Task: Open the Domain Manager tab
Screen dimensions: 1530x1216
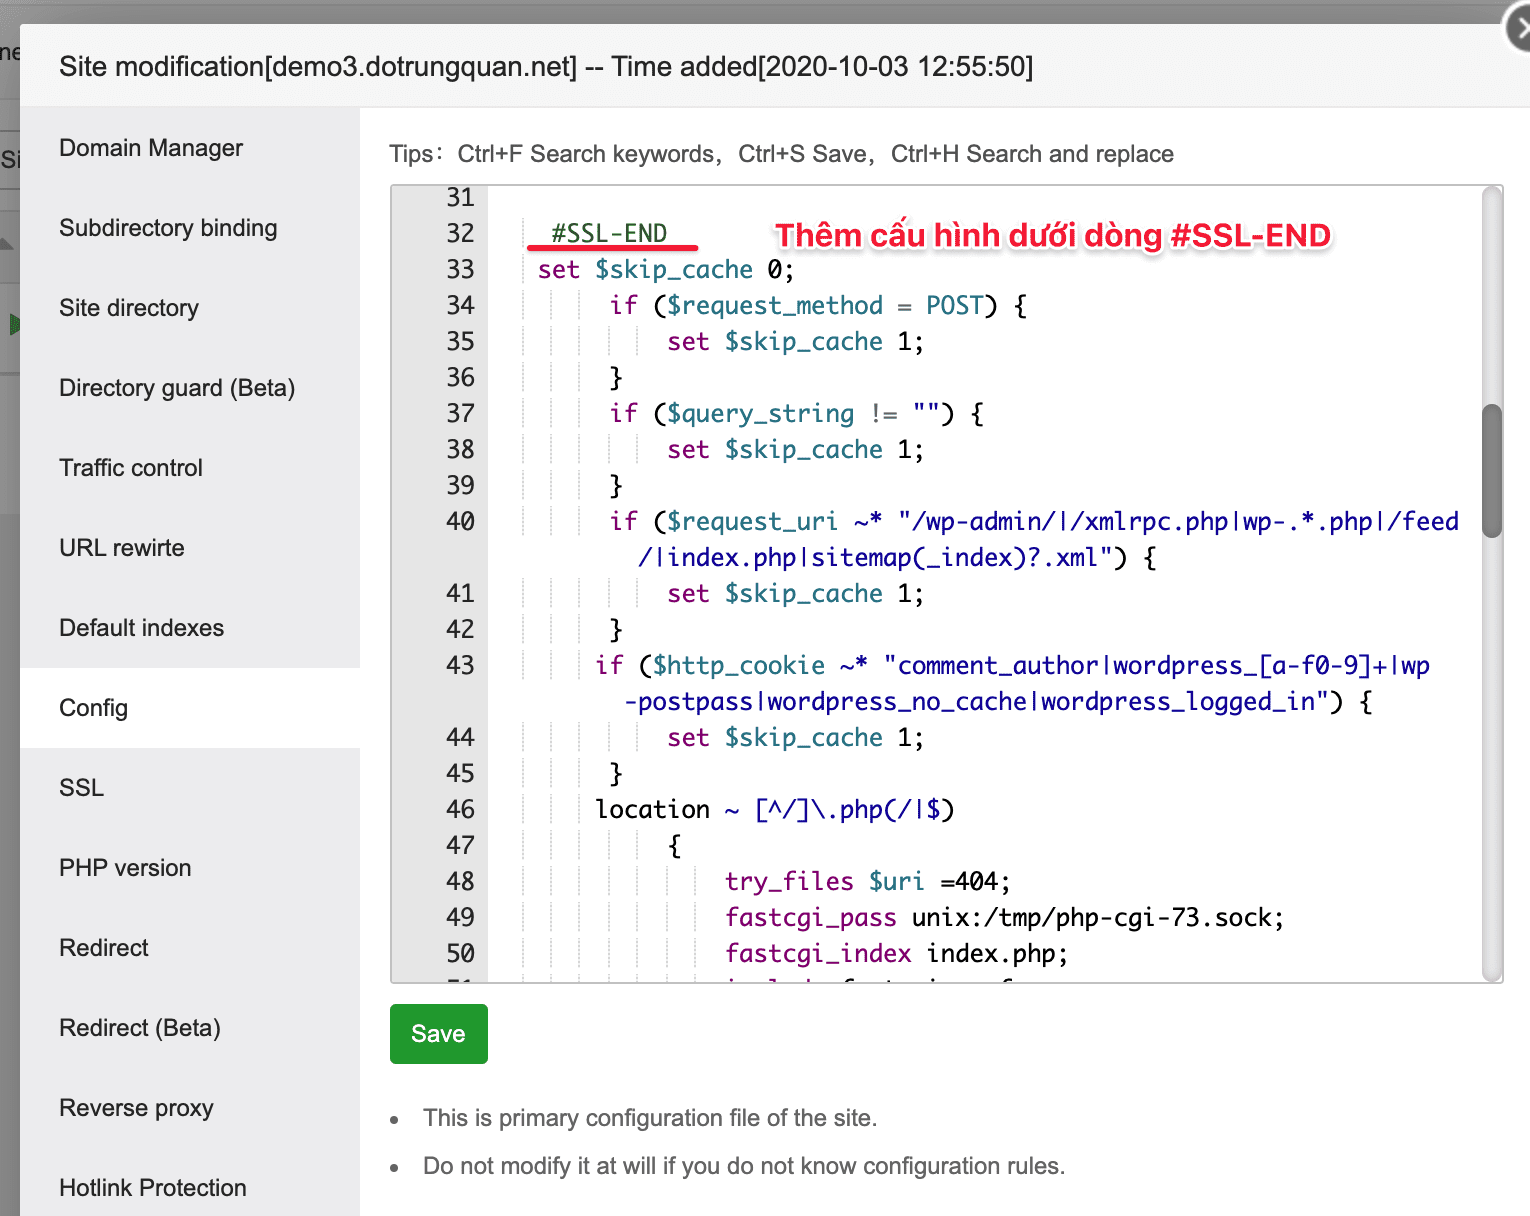Action: [x=151, y=148]
